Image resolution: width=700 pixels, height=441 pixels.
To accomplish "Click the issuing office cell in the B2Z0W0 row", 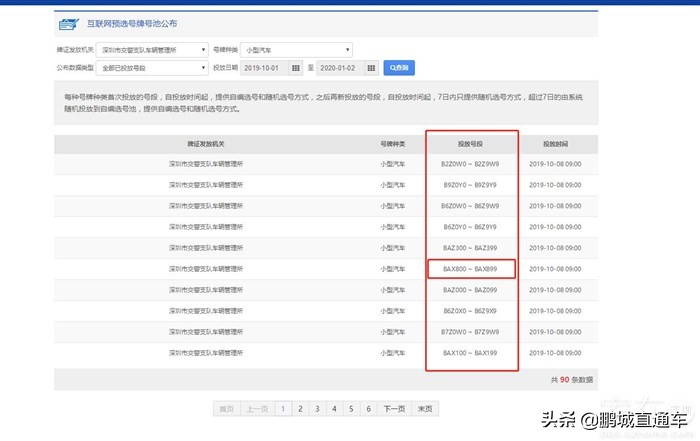I will 206,164.
